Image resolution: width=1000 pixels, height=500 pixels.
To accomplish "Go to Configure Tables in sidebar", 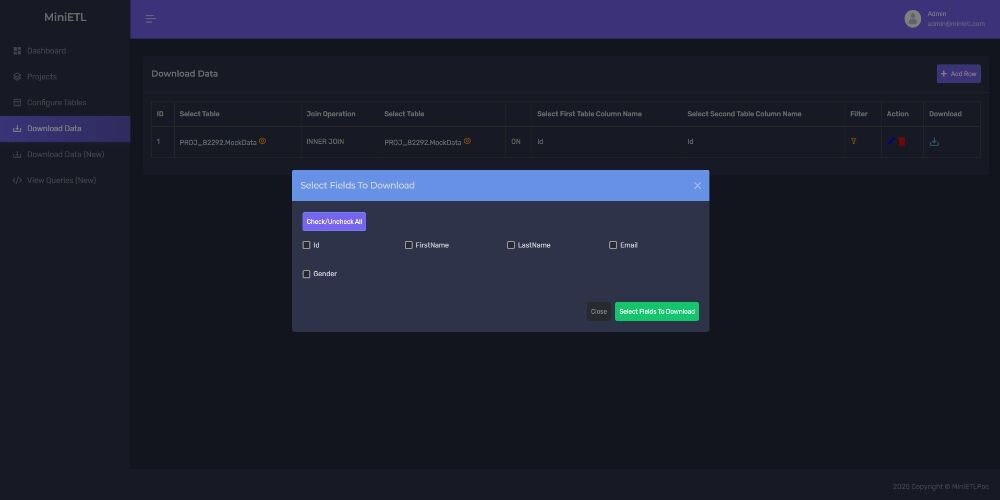I will click(56, 103).
